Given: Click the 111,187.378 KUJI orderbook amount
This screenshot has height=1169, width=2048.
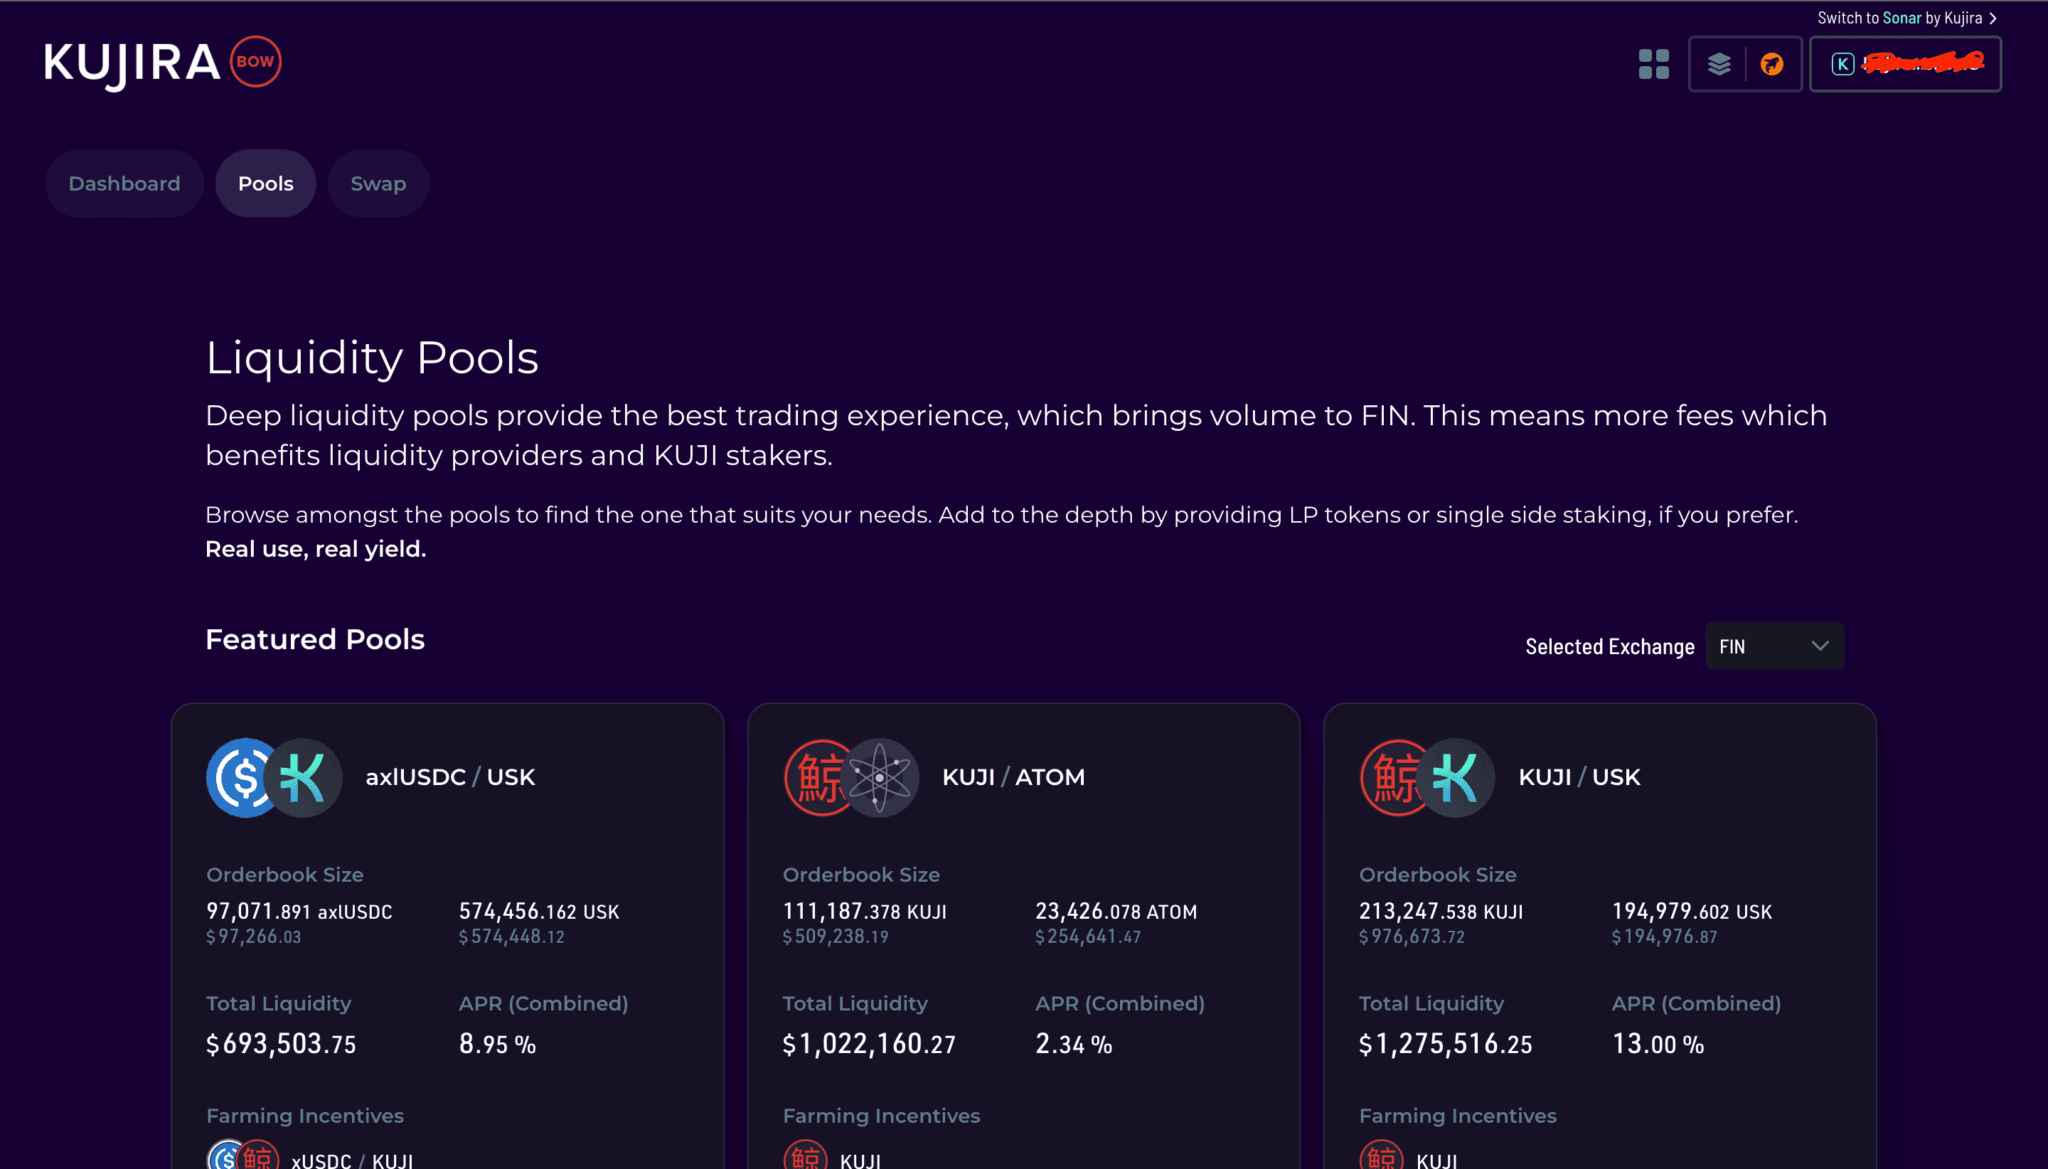Looking at the screenshot, I should tap(865, 911).
